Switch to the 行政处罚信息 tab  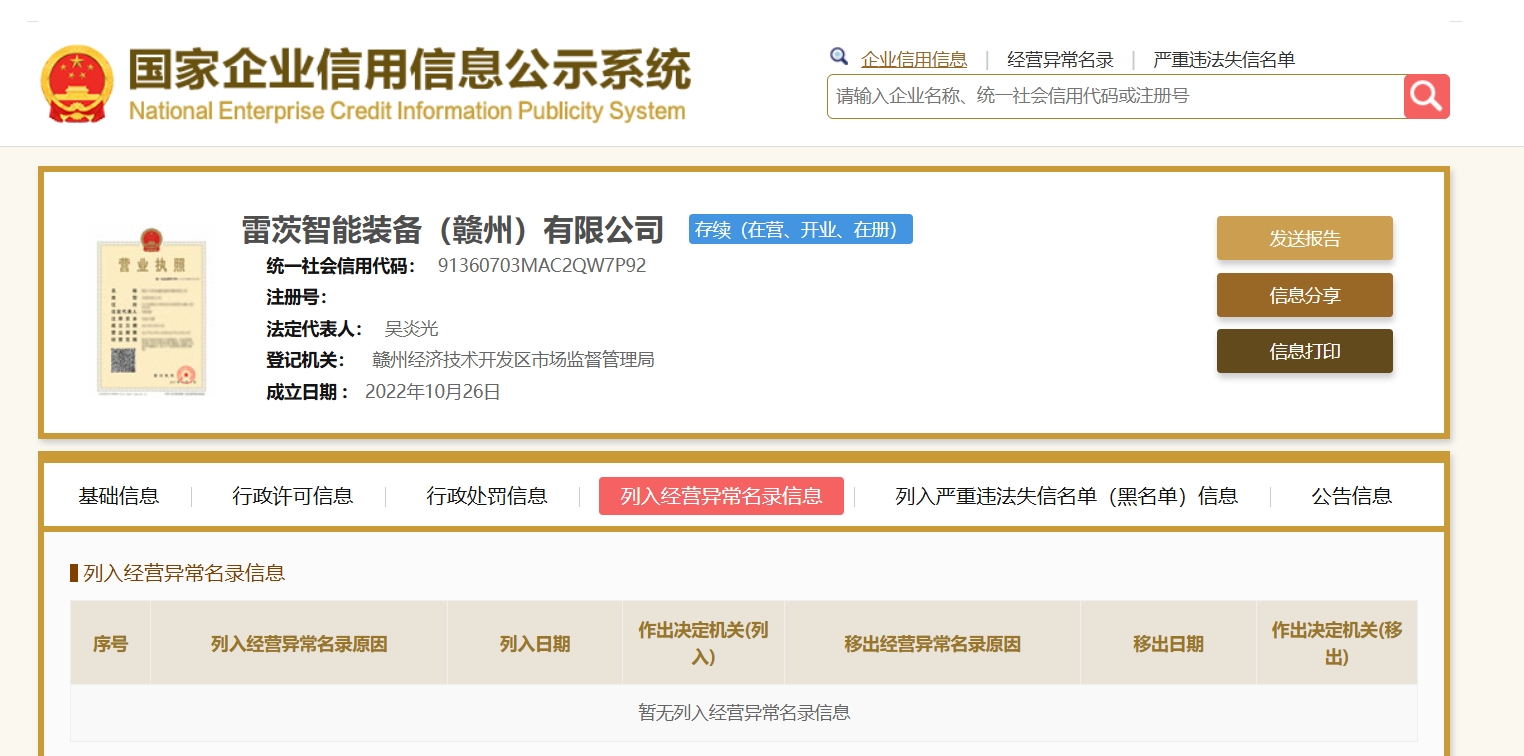click(487, 496)
